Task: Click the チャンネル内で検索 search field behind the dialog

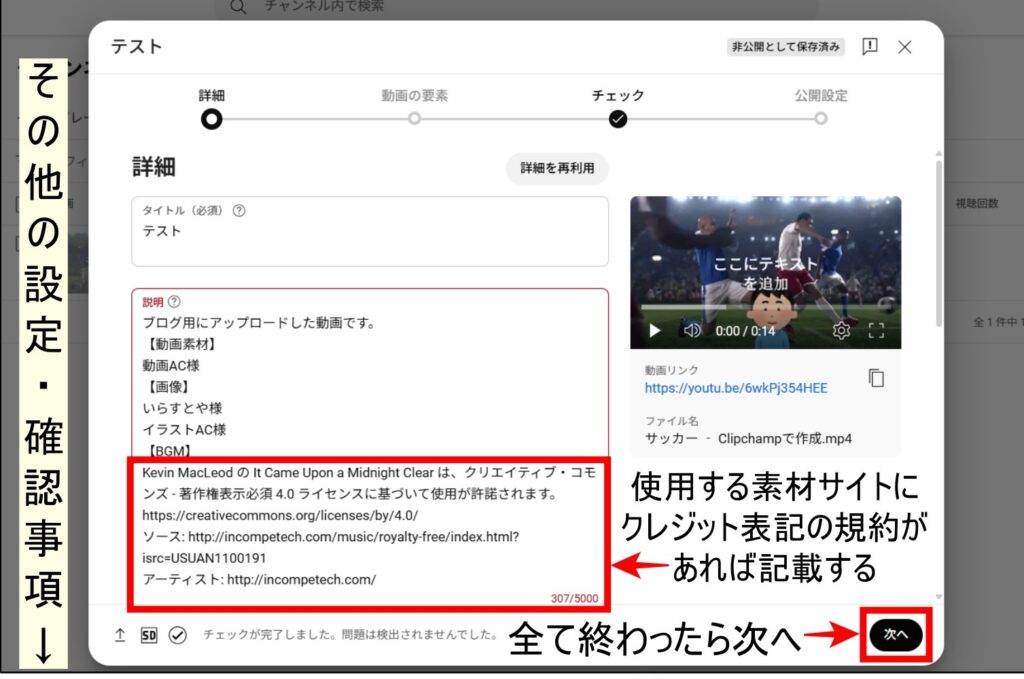Action: 516,7
